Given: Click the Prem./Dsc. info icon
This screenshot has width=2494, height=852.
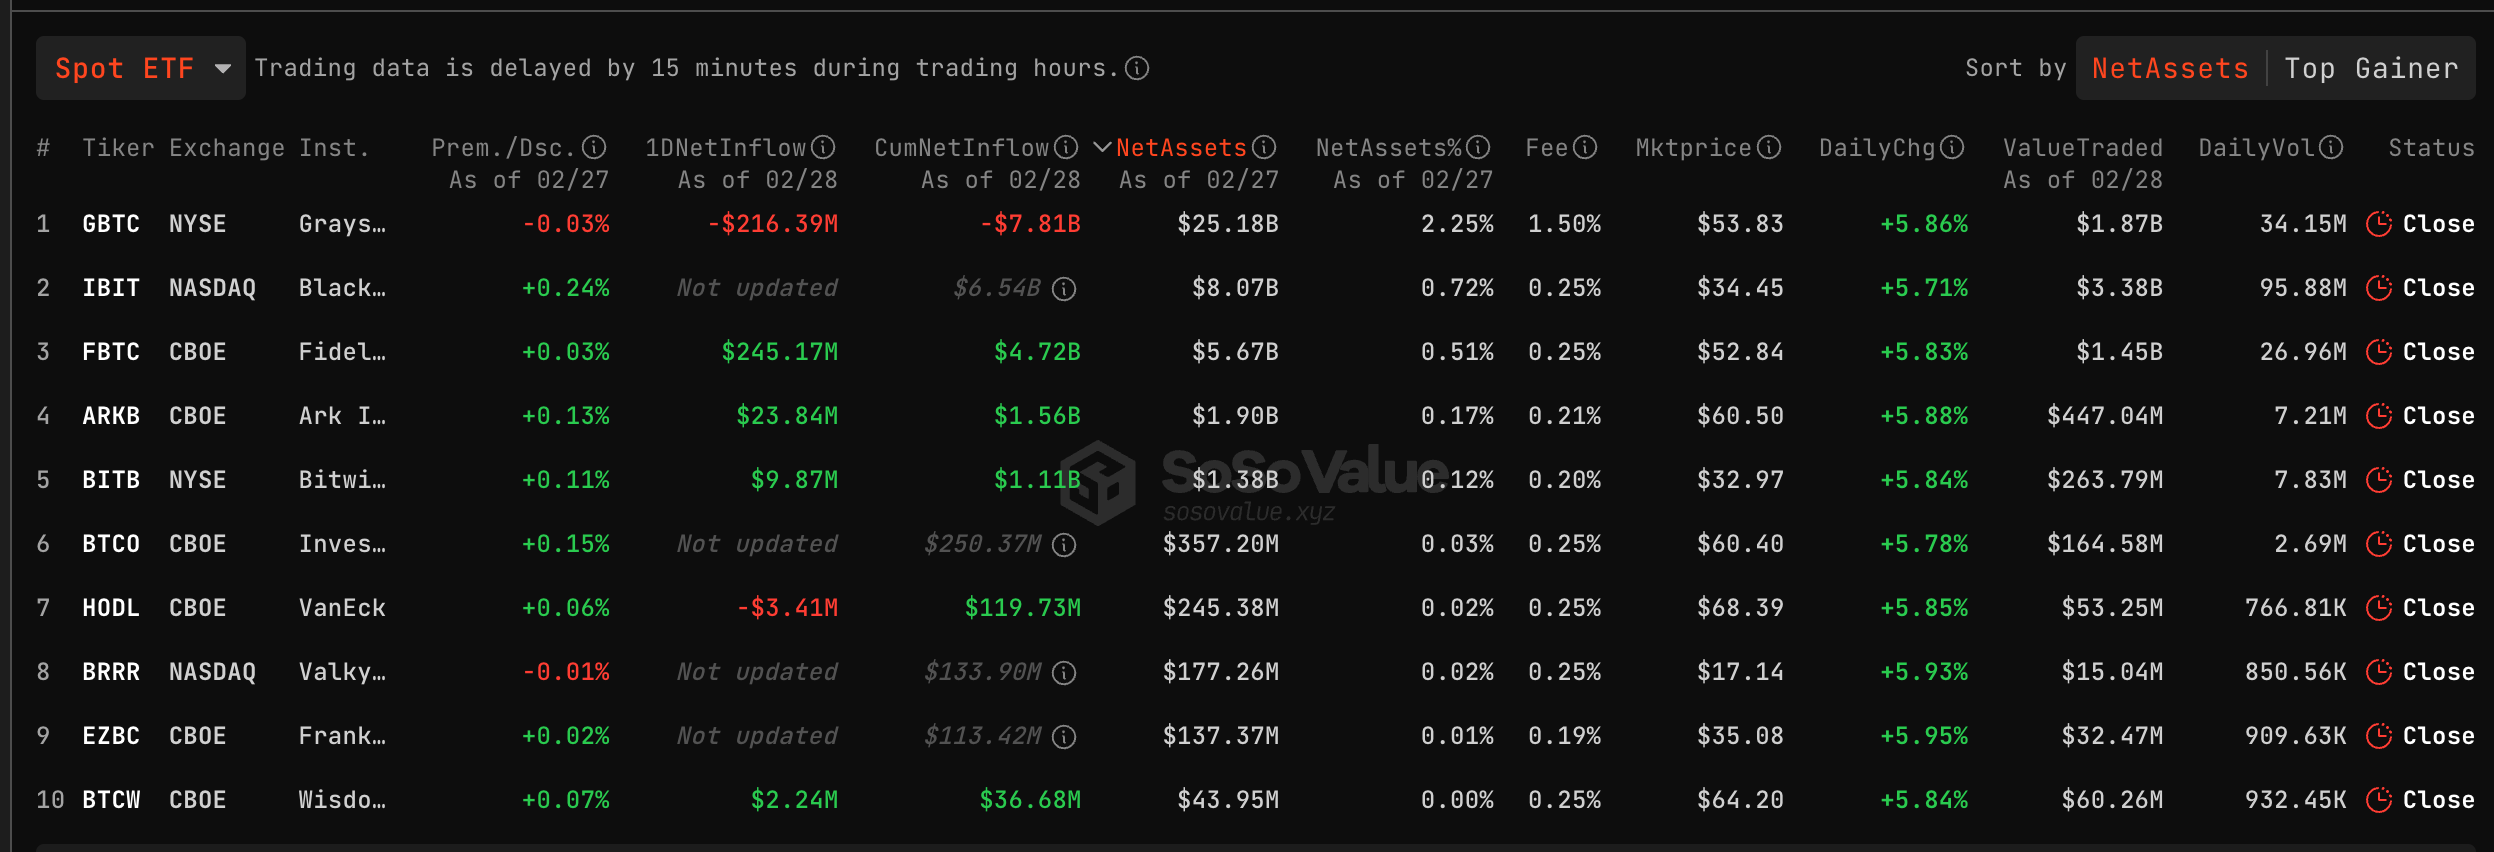Looking at the screenshot, I should coord(595,148).
